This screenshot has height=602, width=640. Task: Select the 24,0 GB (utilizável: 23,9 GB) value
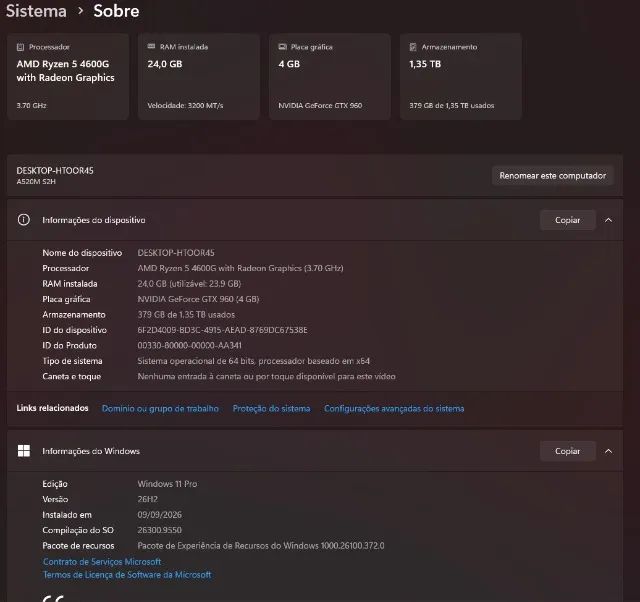(x=189, y=284)
